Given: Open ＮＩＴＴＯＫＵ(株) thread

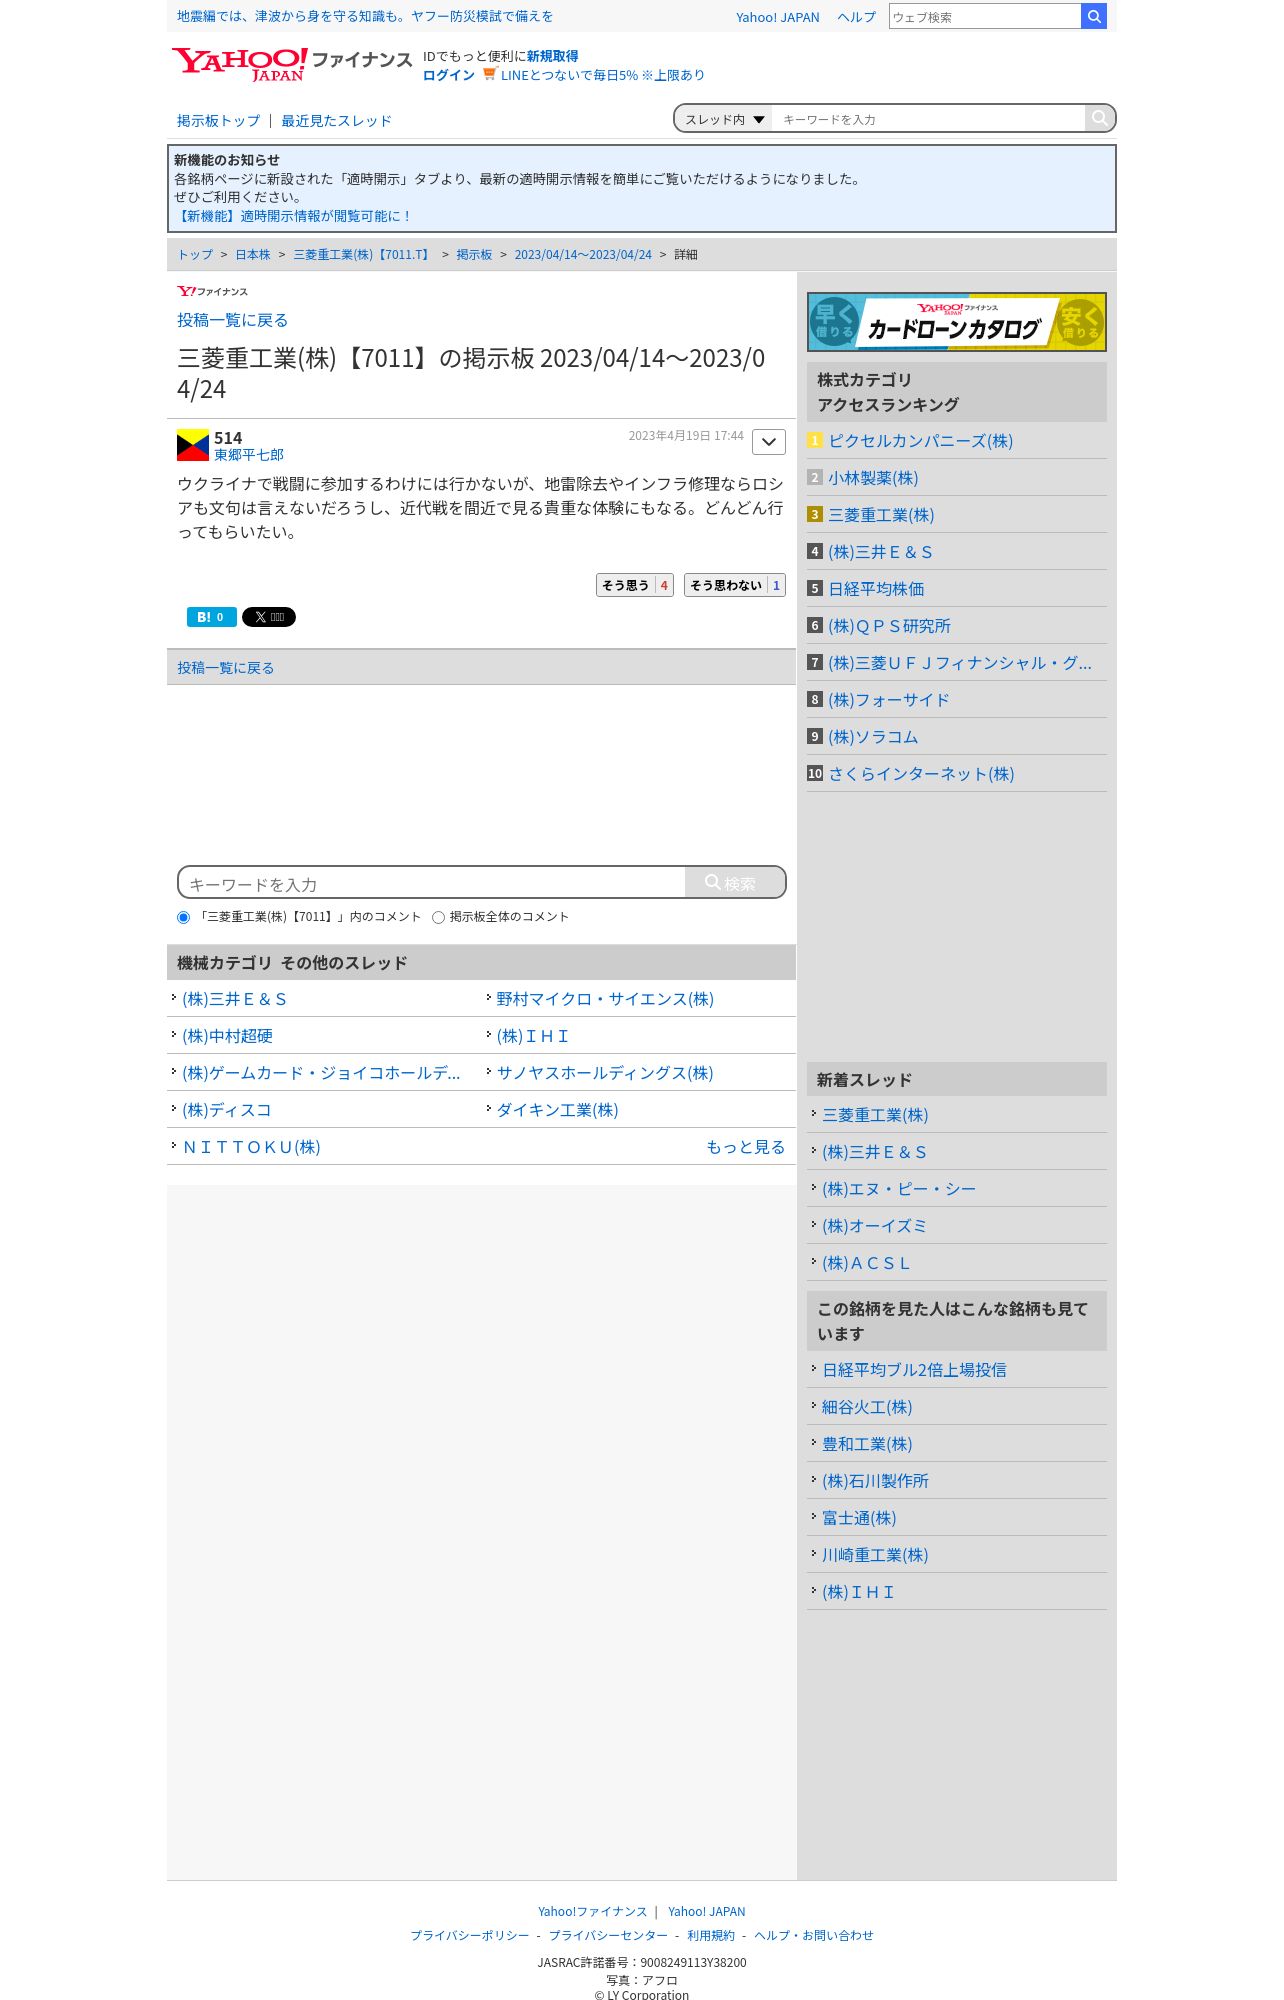Looking at the screenshot, I should (251, 1147).
